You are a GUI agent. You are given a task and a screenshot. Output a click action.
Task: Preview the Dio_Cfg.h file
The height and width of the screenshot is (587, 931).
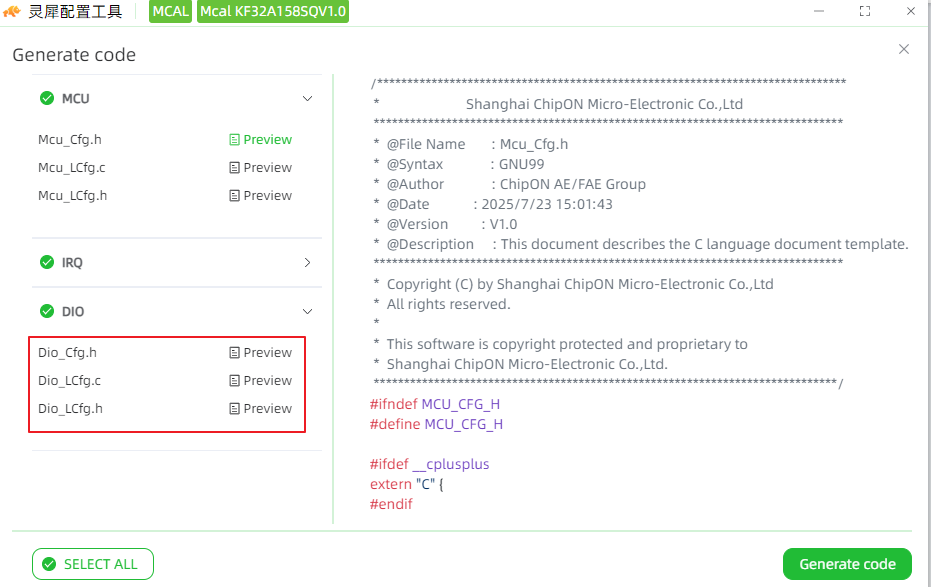(x=261, y=353)
